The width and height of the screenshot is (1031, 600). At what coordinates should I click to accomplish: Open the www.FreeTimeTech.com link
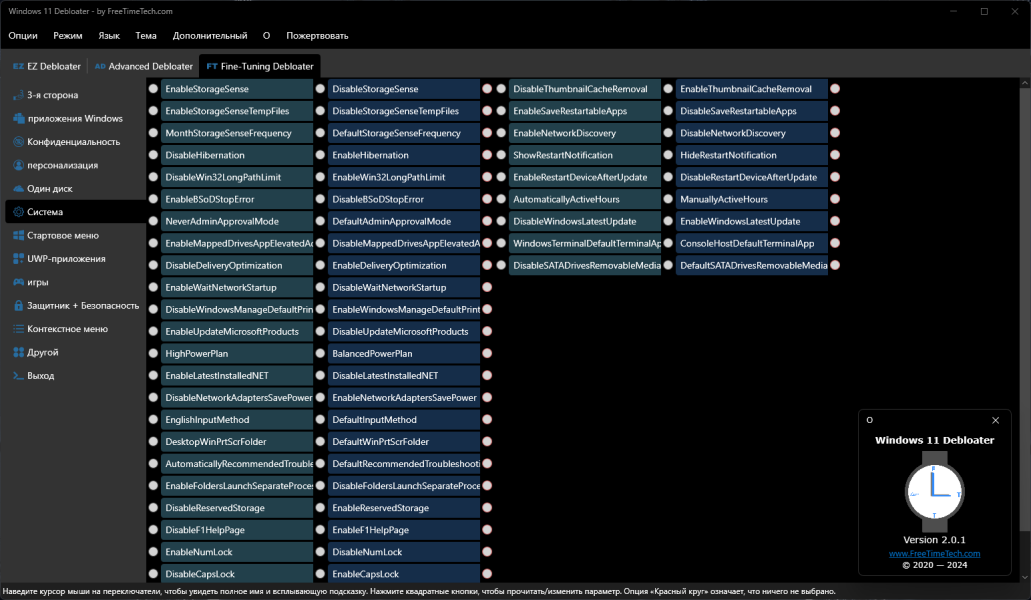point(934,553)
